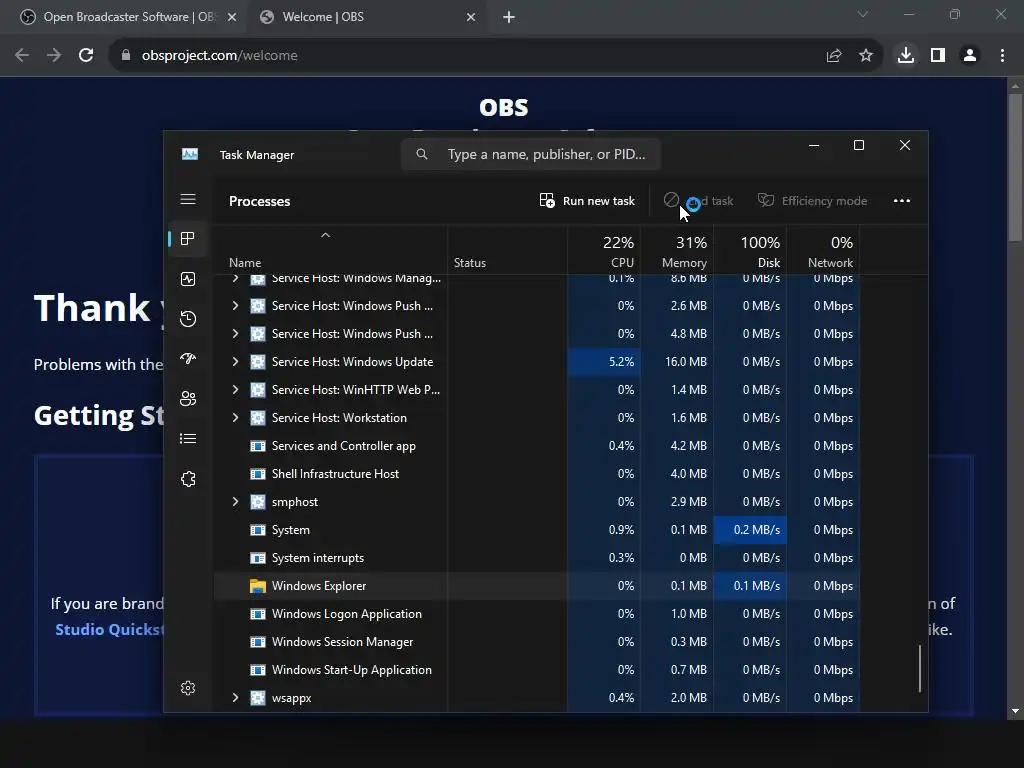The image size is (1024, 768).
Task: Sort processes by Name column
Action: click(x=330, y=251)
